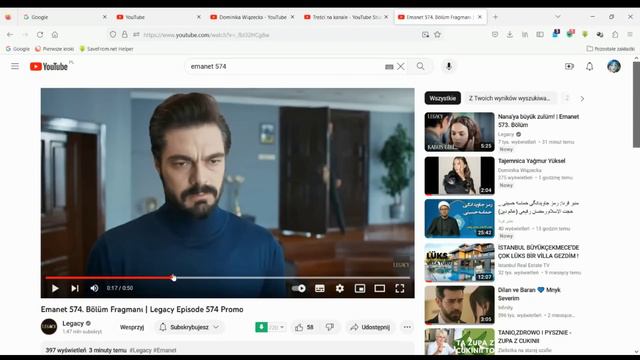This screenshot has width=640, height=360.
Task: Open the YouTube hamburger guide menu
Action: (x=15, y=66)
